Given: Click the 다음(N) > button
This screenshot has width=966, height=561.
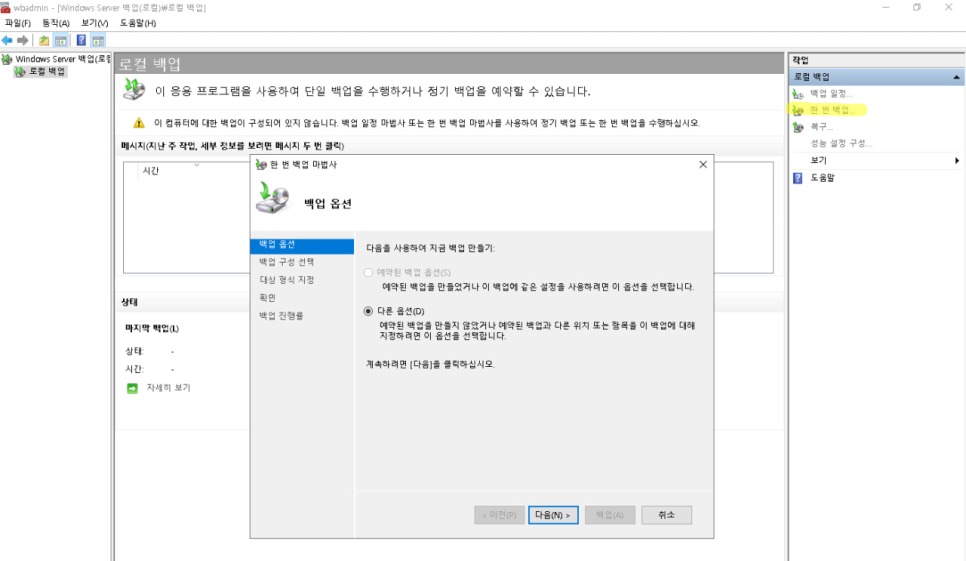Looking at the screenshot, I should [553, 515].
